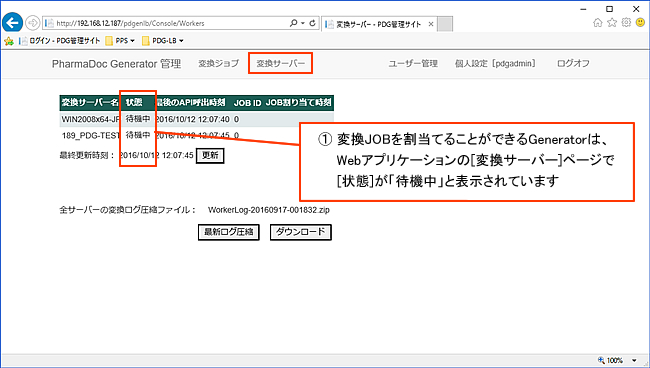This screenshot has width=650, height=368.
Task: Open the browser Home icon
Action: (597, 22)
